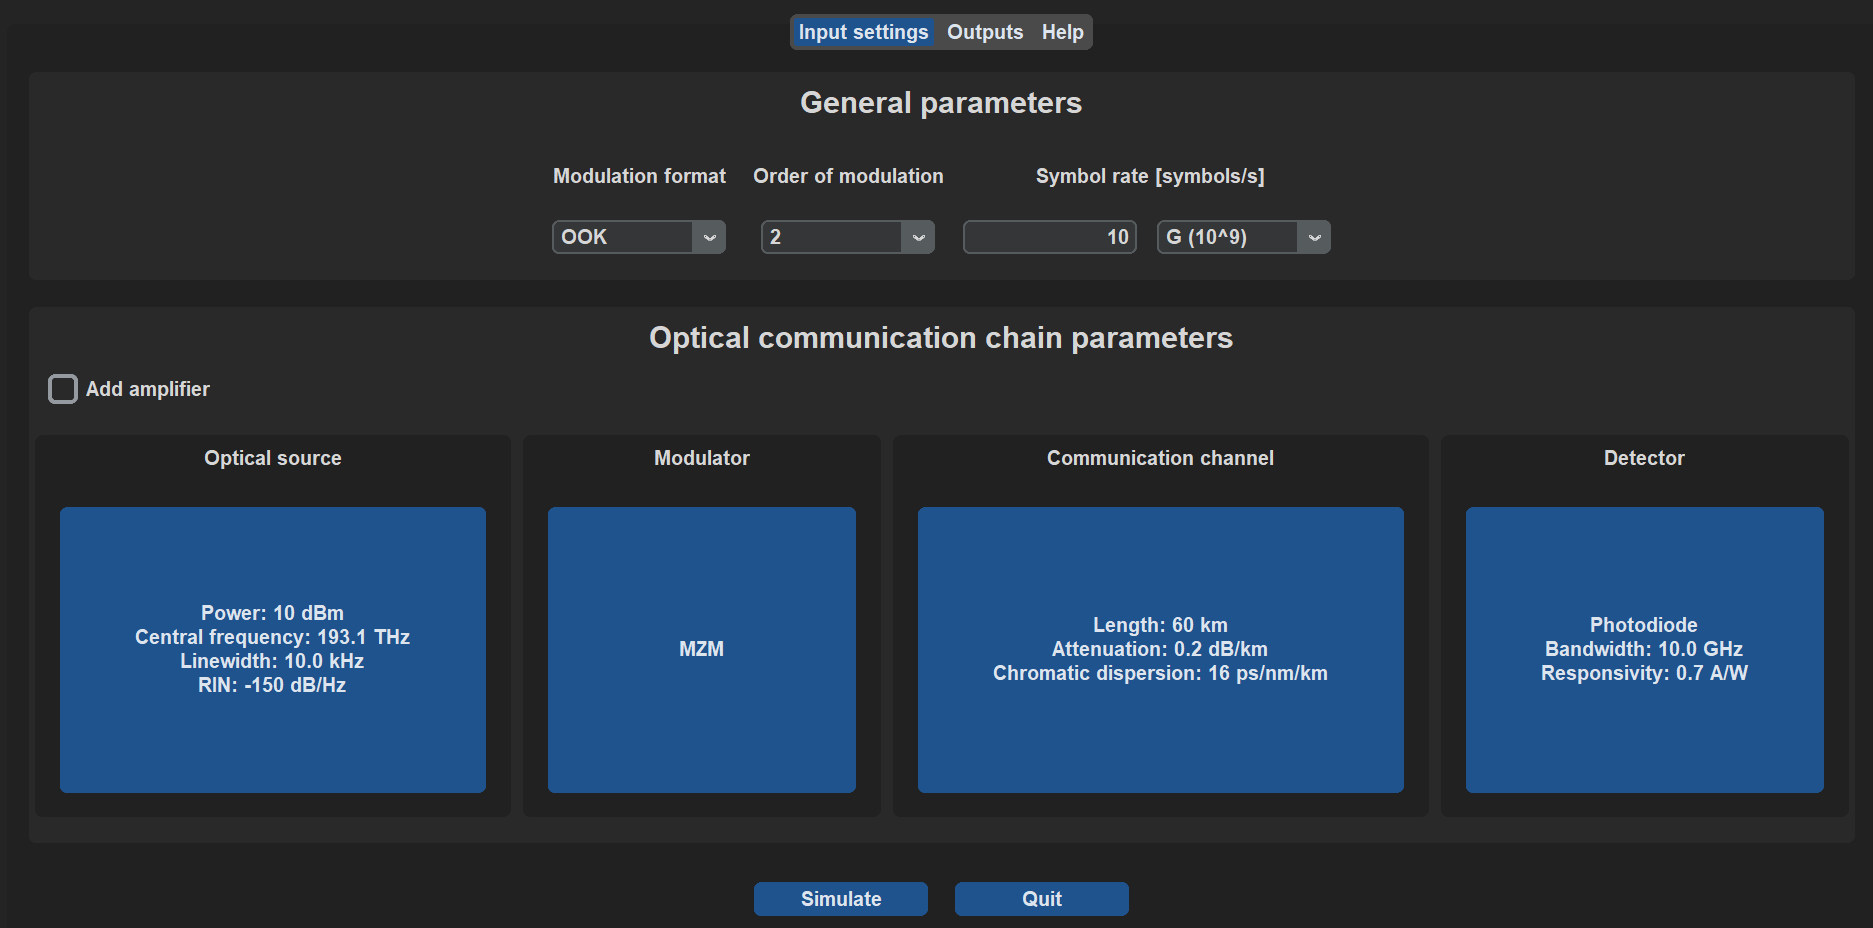This screenshot has height=928, width=1873.
Task: Switch to the Outputs tab
Action: [984, 32]
